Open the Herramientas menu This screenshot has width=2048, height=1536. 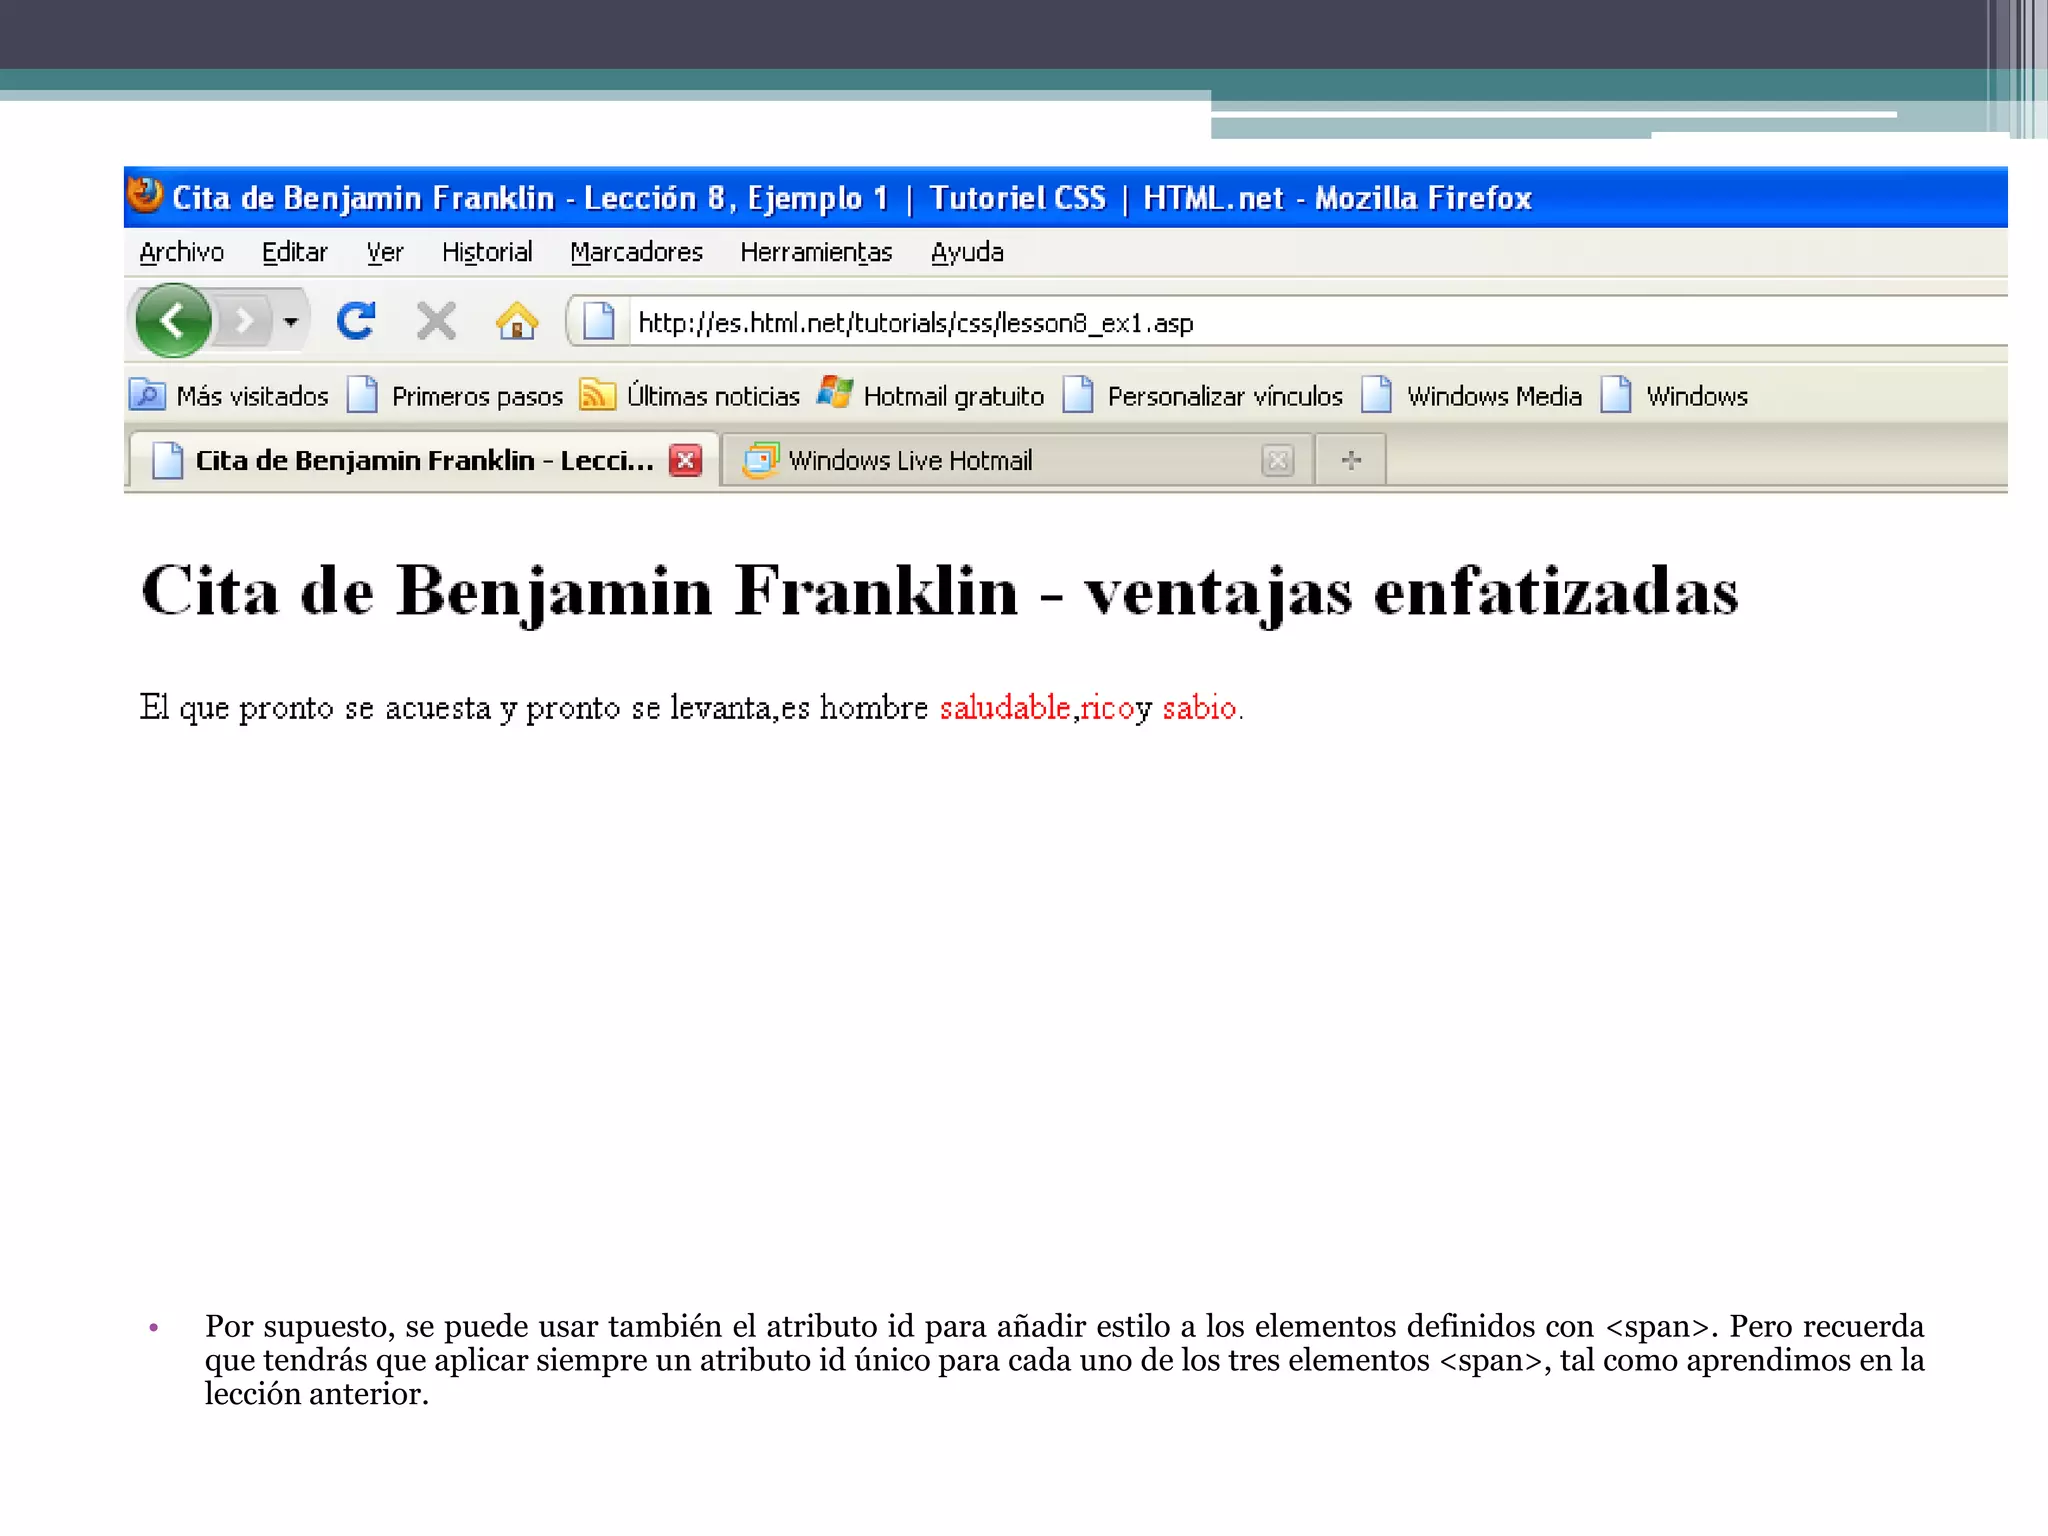tap(816, 252)
